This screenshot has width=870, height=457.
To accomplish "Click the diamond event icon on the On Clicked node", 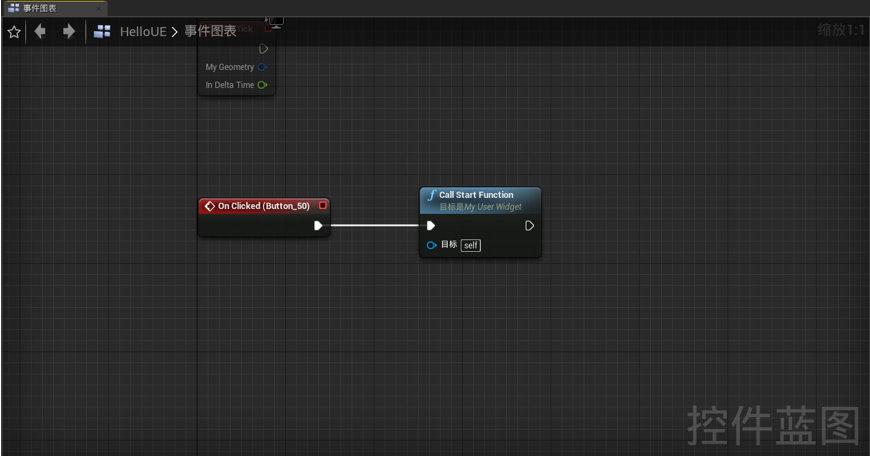I will (209, 206).
